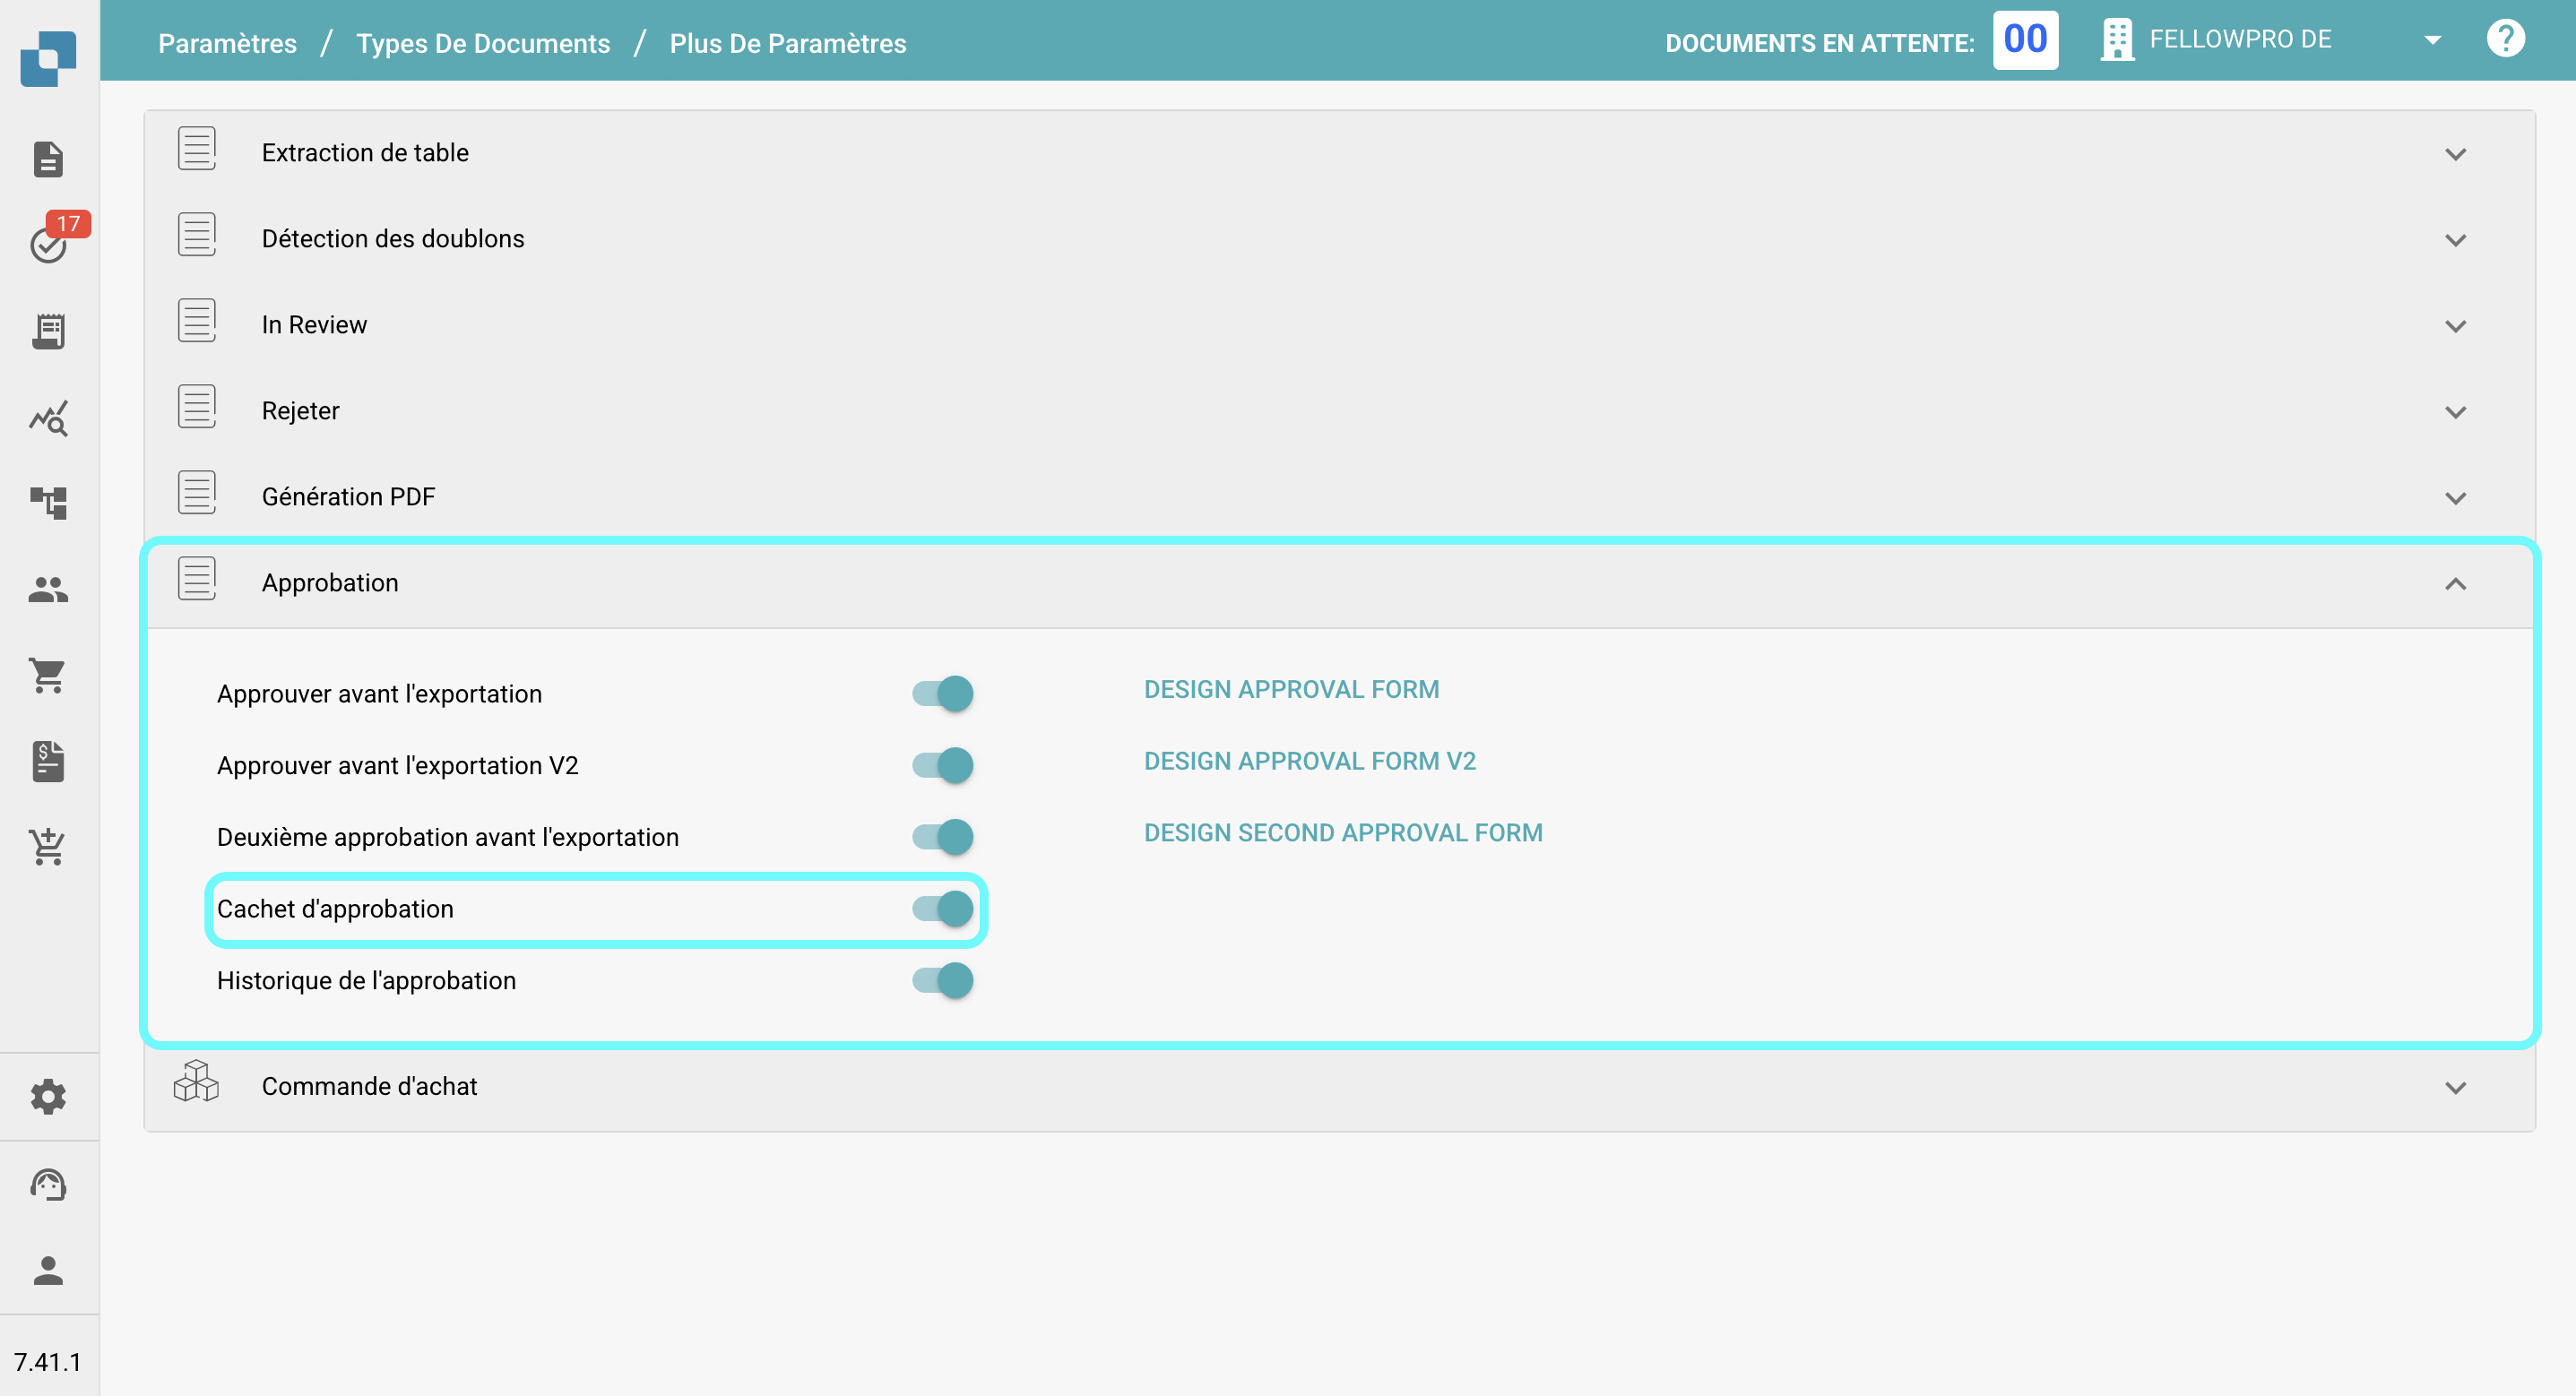Screen dimensions: 2576x1396
Task: Navigate to Types De Documents breadcrumb
Action: click(x=483, y=43)
